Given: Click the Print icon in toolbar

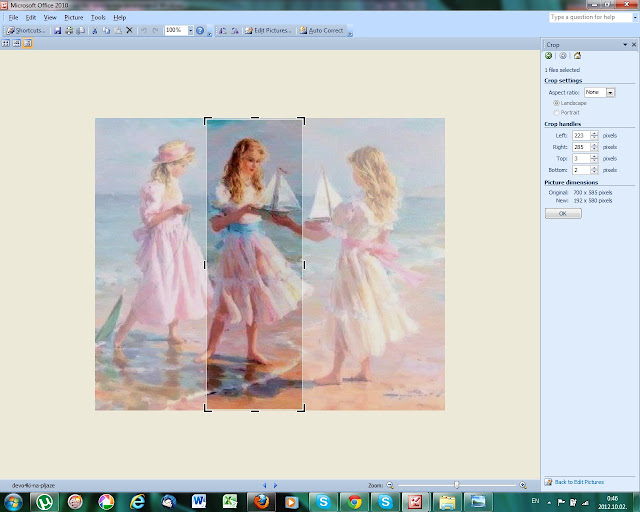Looking at the screenshot, I should [x=68, y=31].
